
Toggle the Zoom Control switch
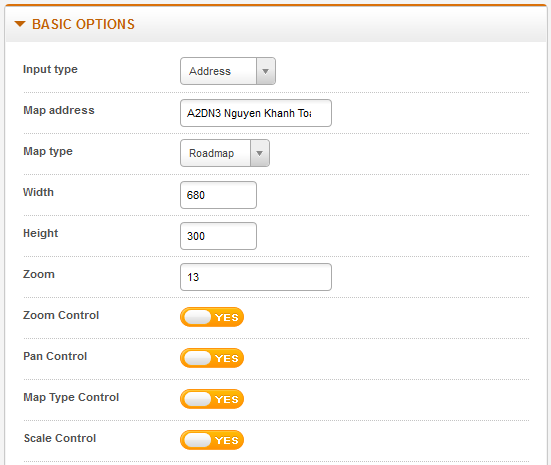212,317
